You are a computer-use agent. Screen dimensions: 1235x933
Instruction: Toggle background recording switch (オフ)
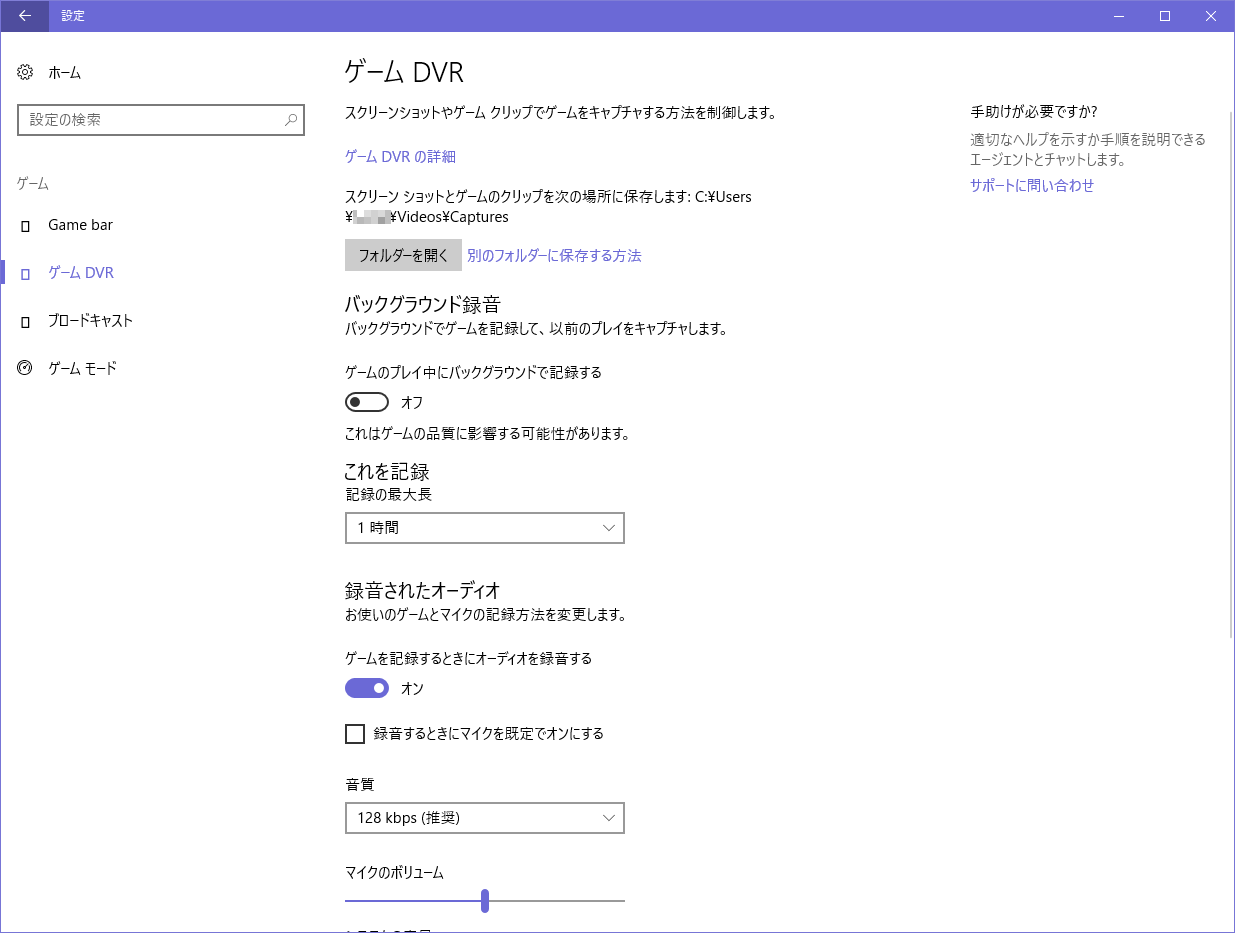367,402
